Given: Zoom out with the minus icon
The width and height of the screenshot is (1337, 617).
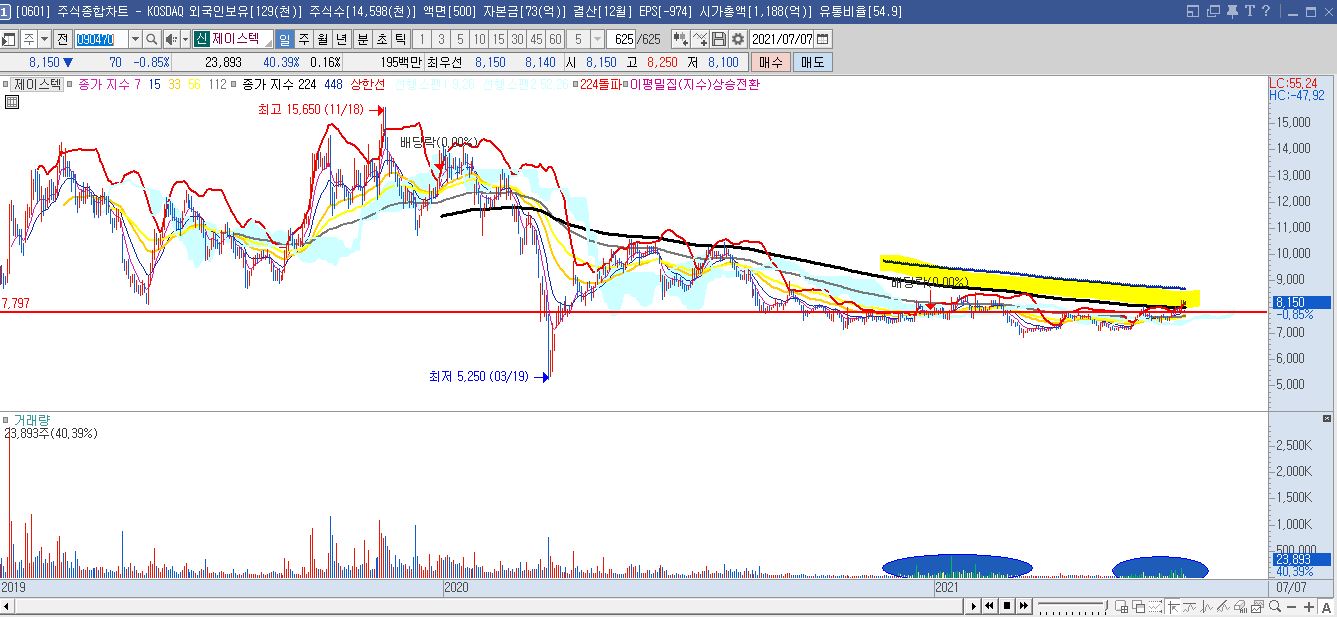Looking at the screenshot, I should point(1291,606).
